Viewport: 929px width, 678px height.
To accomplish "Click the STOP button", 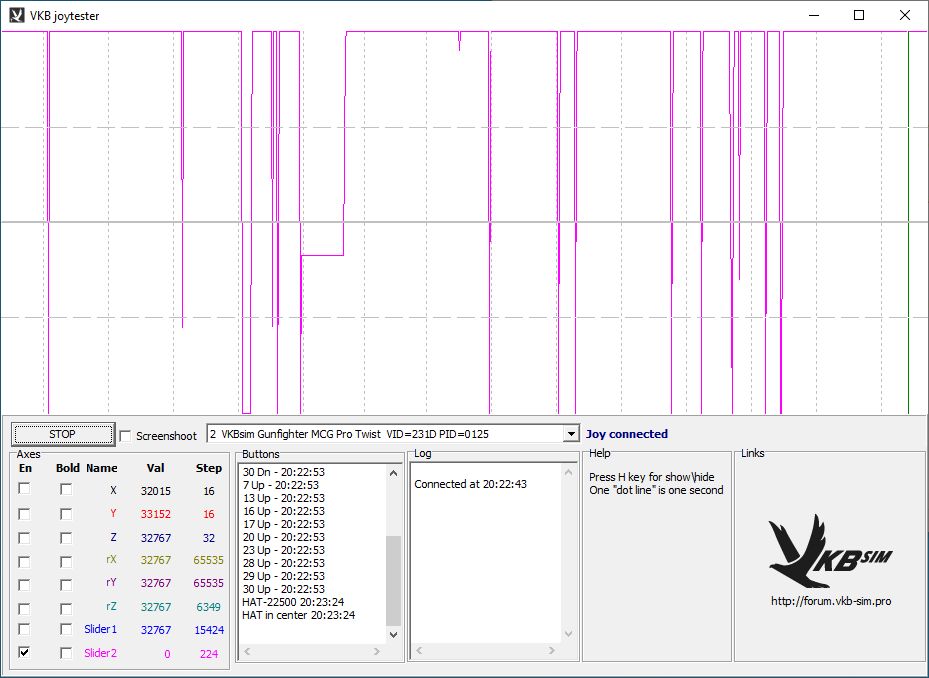I will point(62,434).
